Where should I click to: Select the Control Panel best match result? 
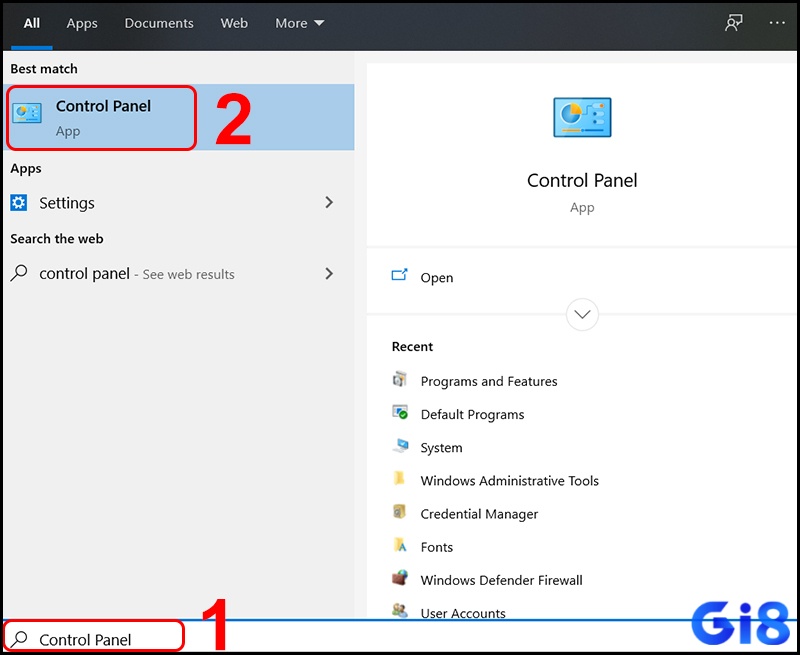pos(179,117)
